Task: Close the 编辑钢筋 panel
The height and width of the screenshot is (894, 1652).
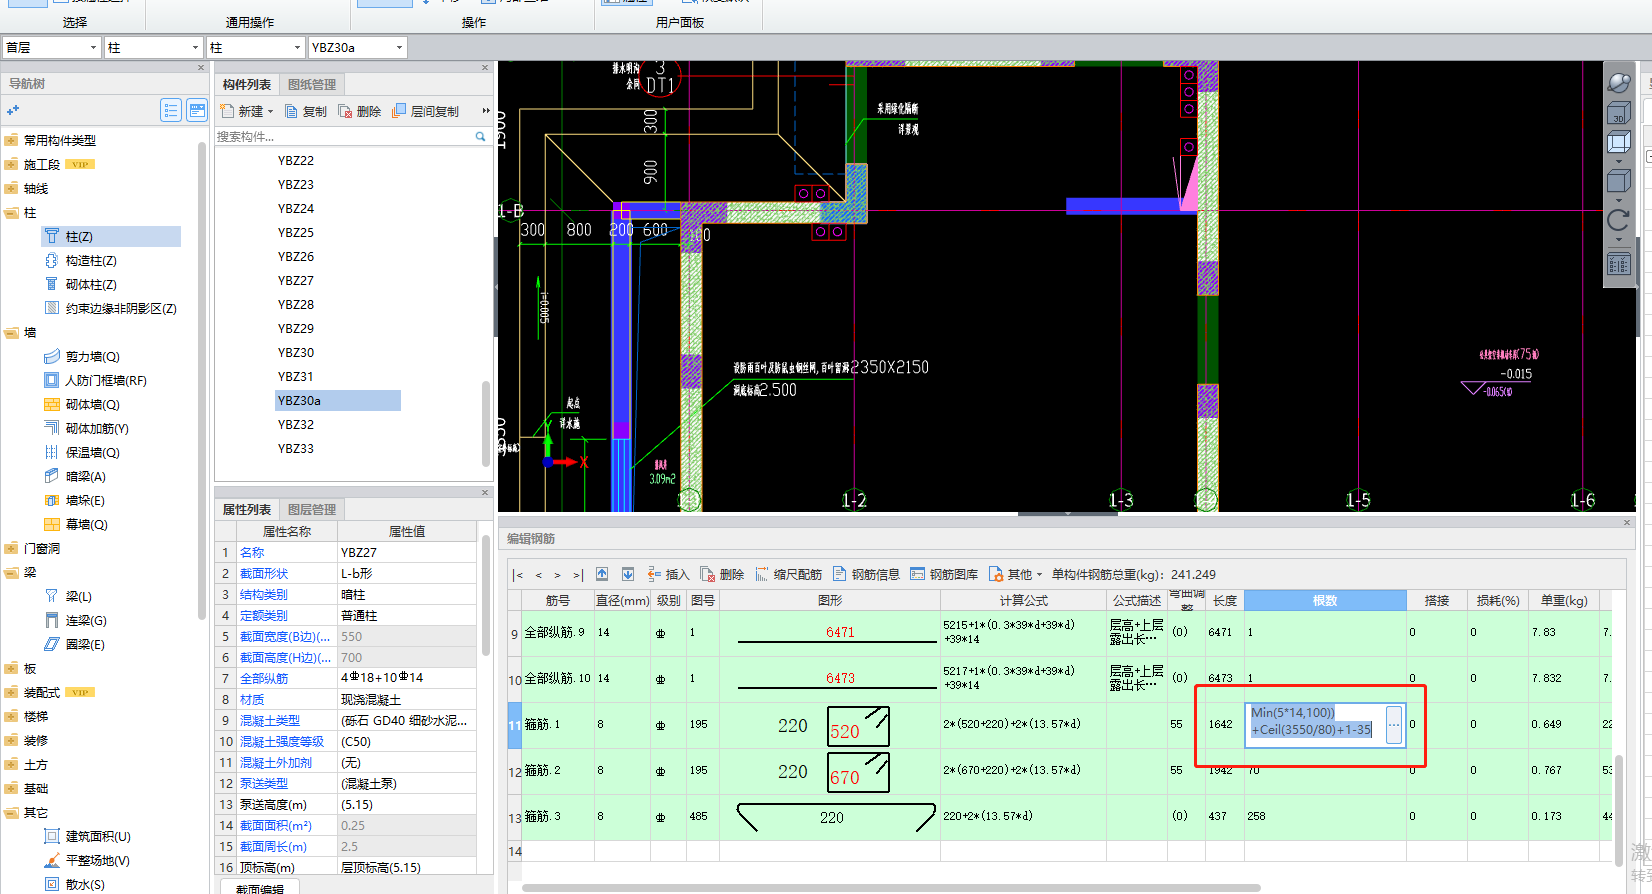Action: [x=1628, y=522]
